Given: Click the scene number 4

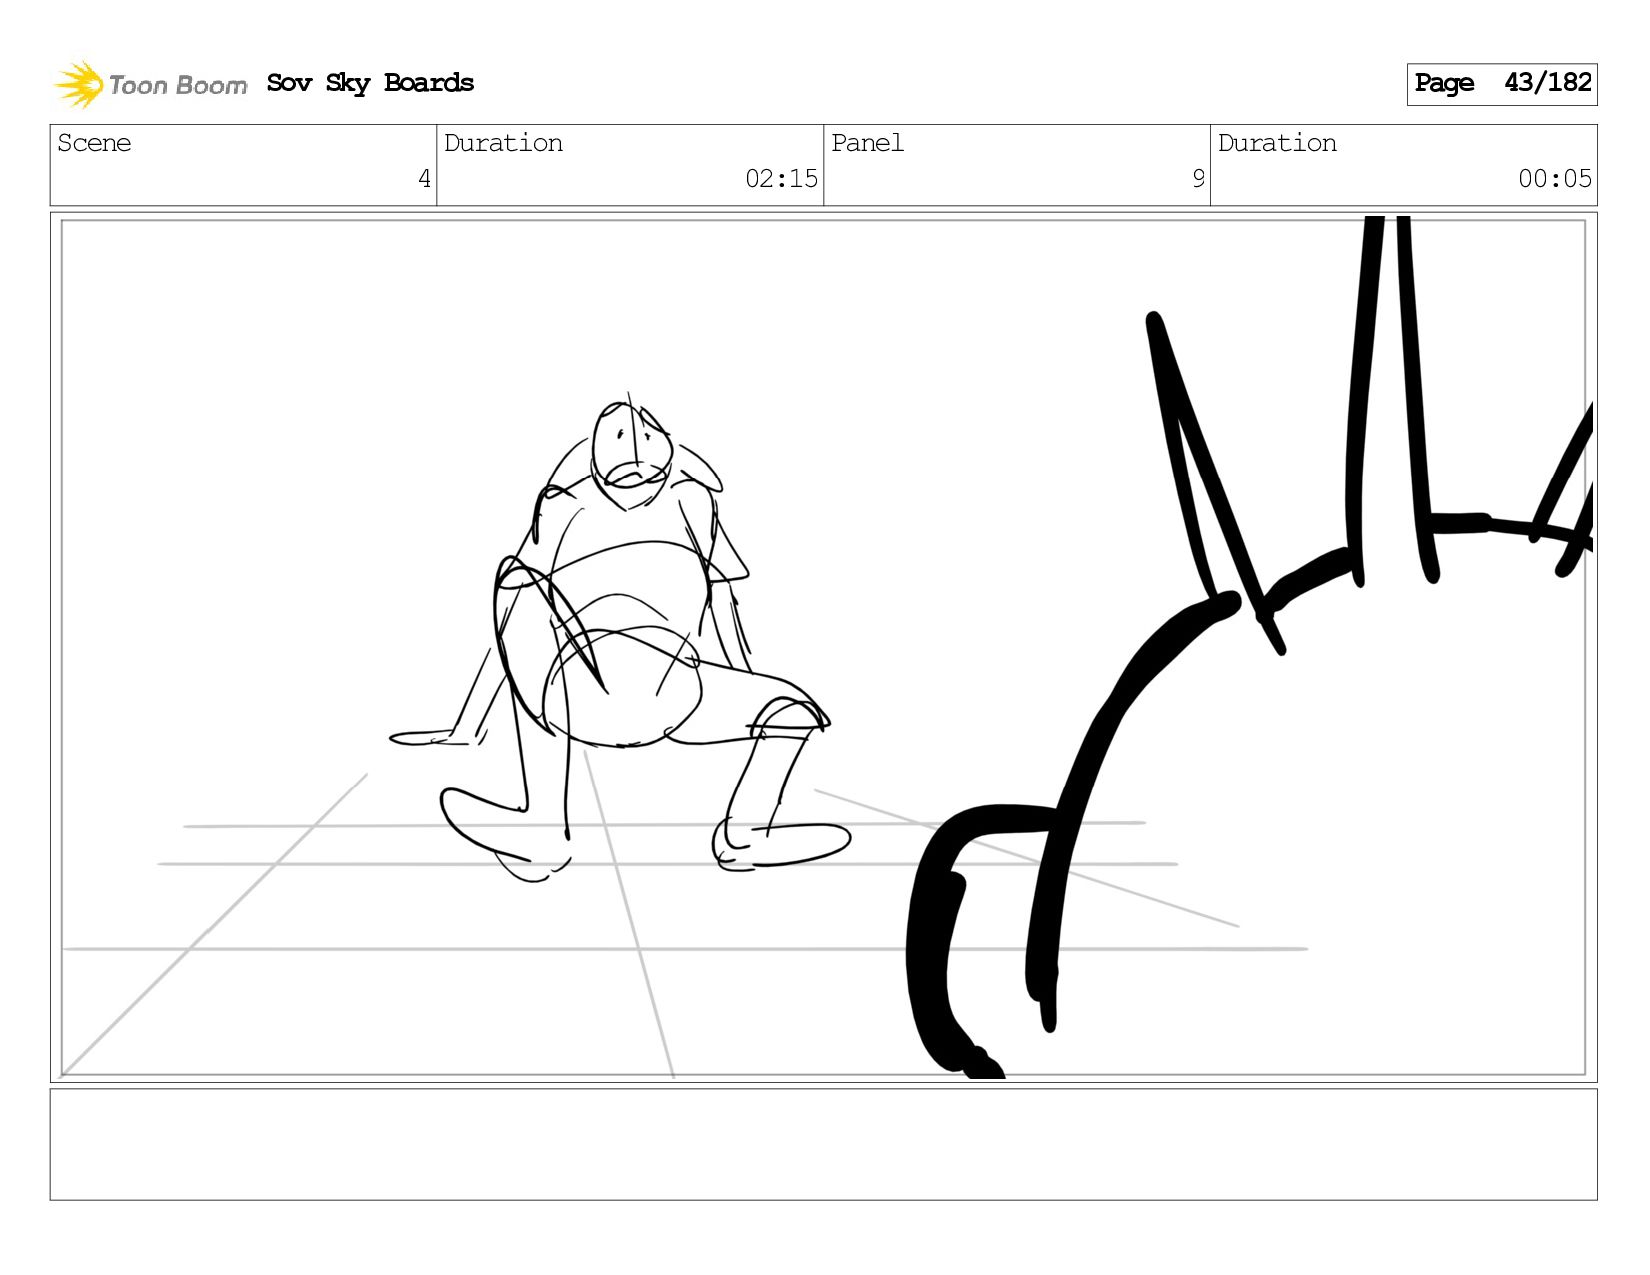Looking at the screenshot, I should pos(424,179).
